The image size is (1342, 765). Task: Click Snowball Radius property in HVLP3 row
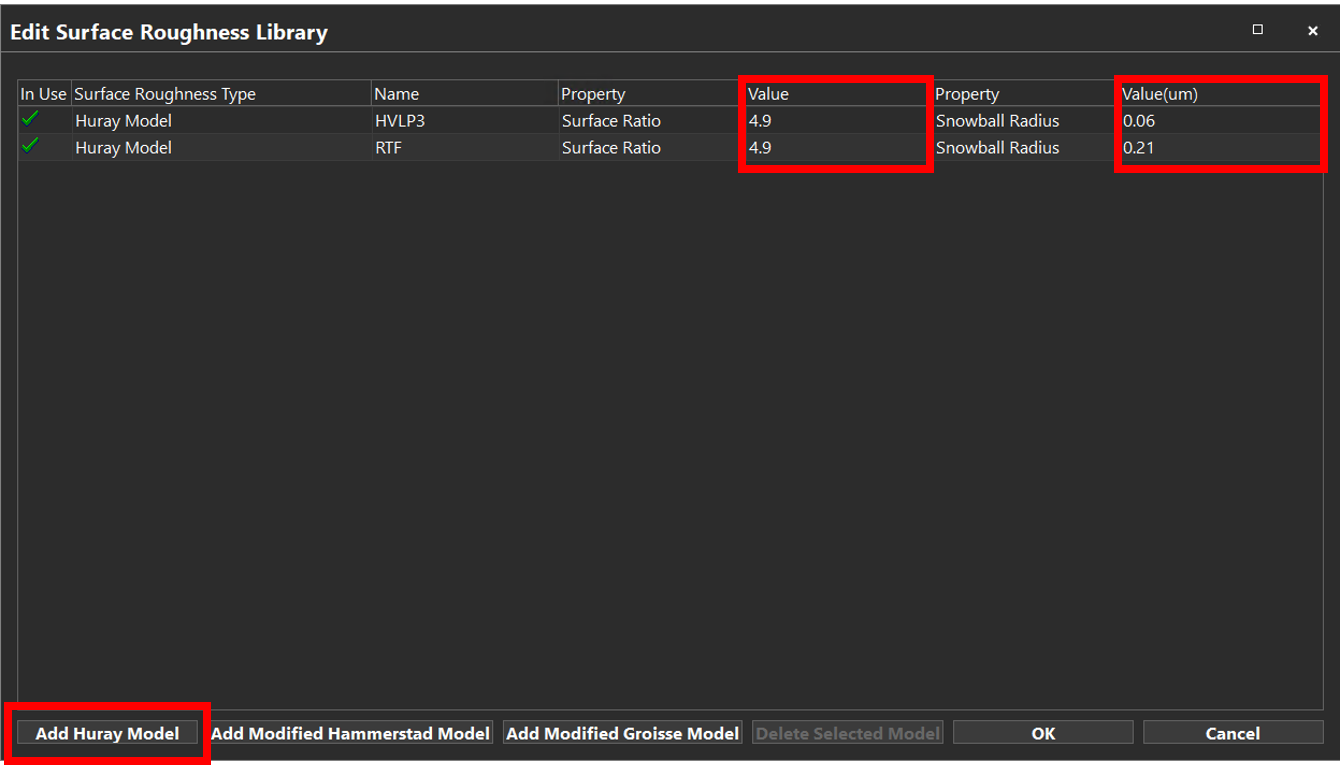coord(1026,121)
